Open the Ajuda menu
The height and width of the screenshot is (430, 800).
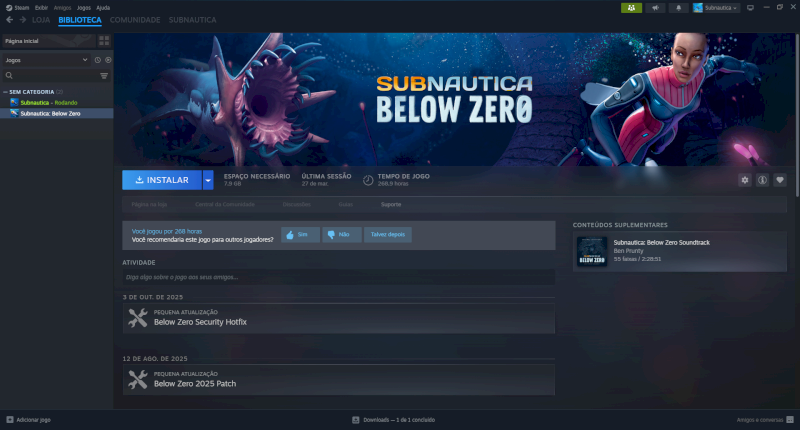pyautogui.click(x=103, y=8)
